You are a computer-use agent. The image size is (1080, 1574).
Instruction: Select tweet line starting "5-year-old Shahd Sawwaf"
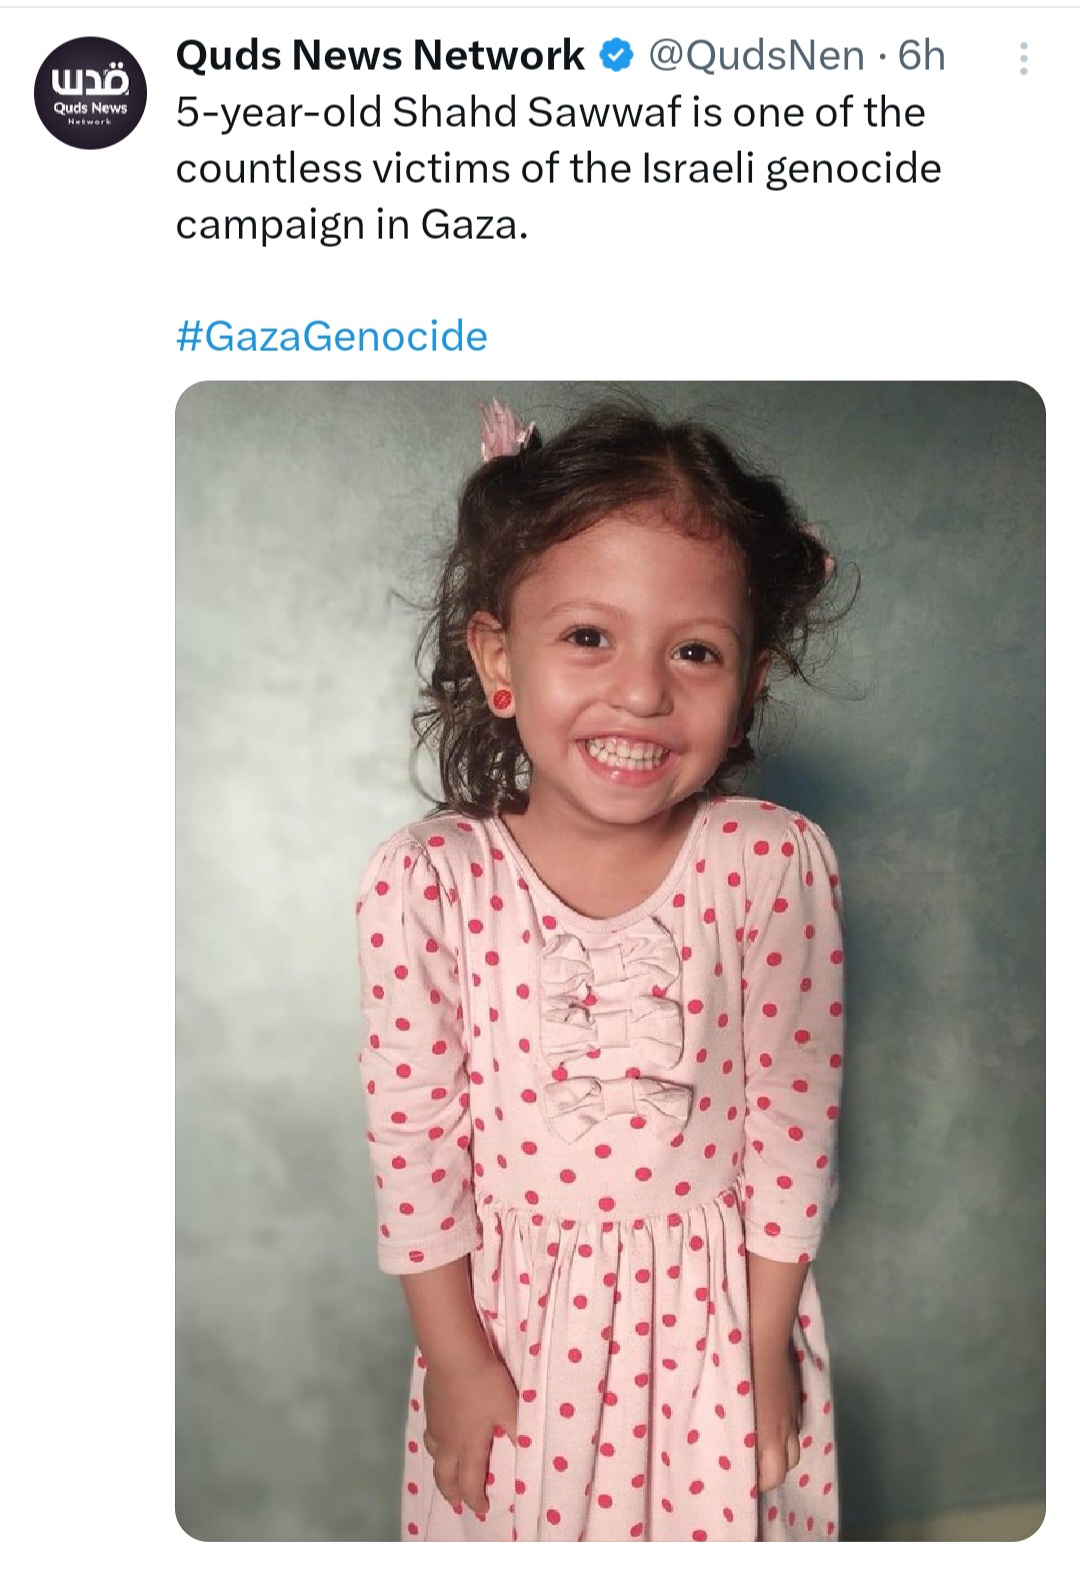coord(550,113)
